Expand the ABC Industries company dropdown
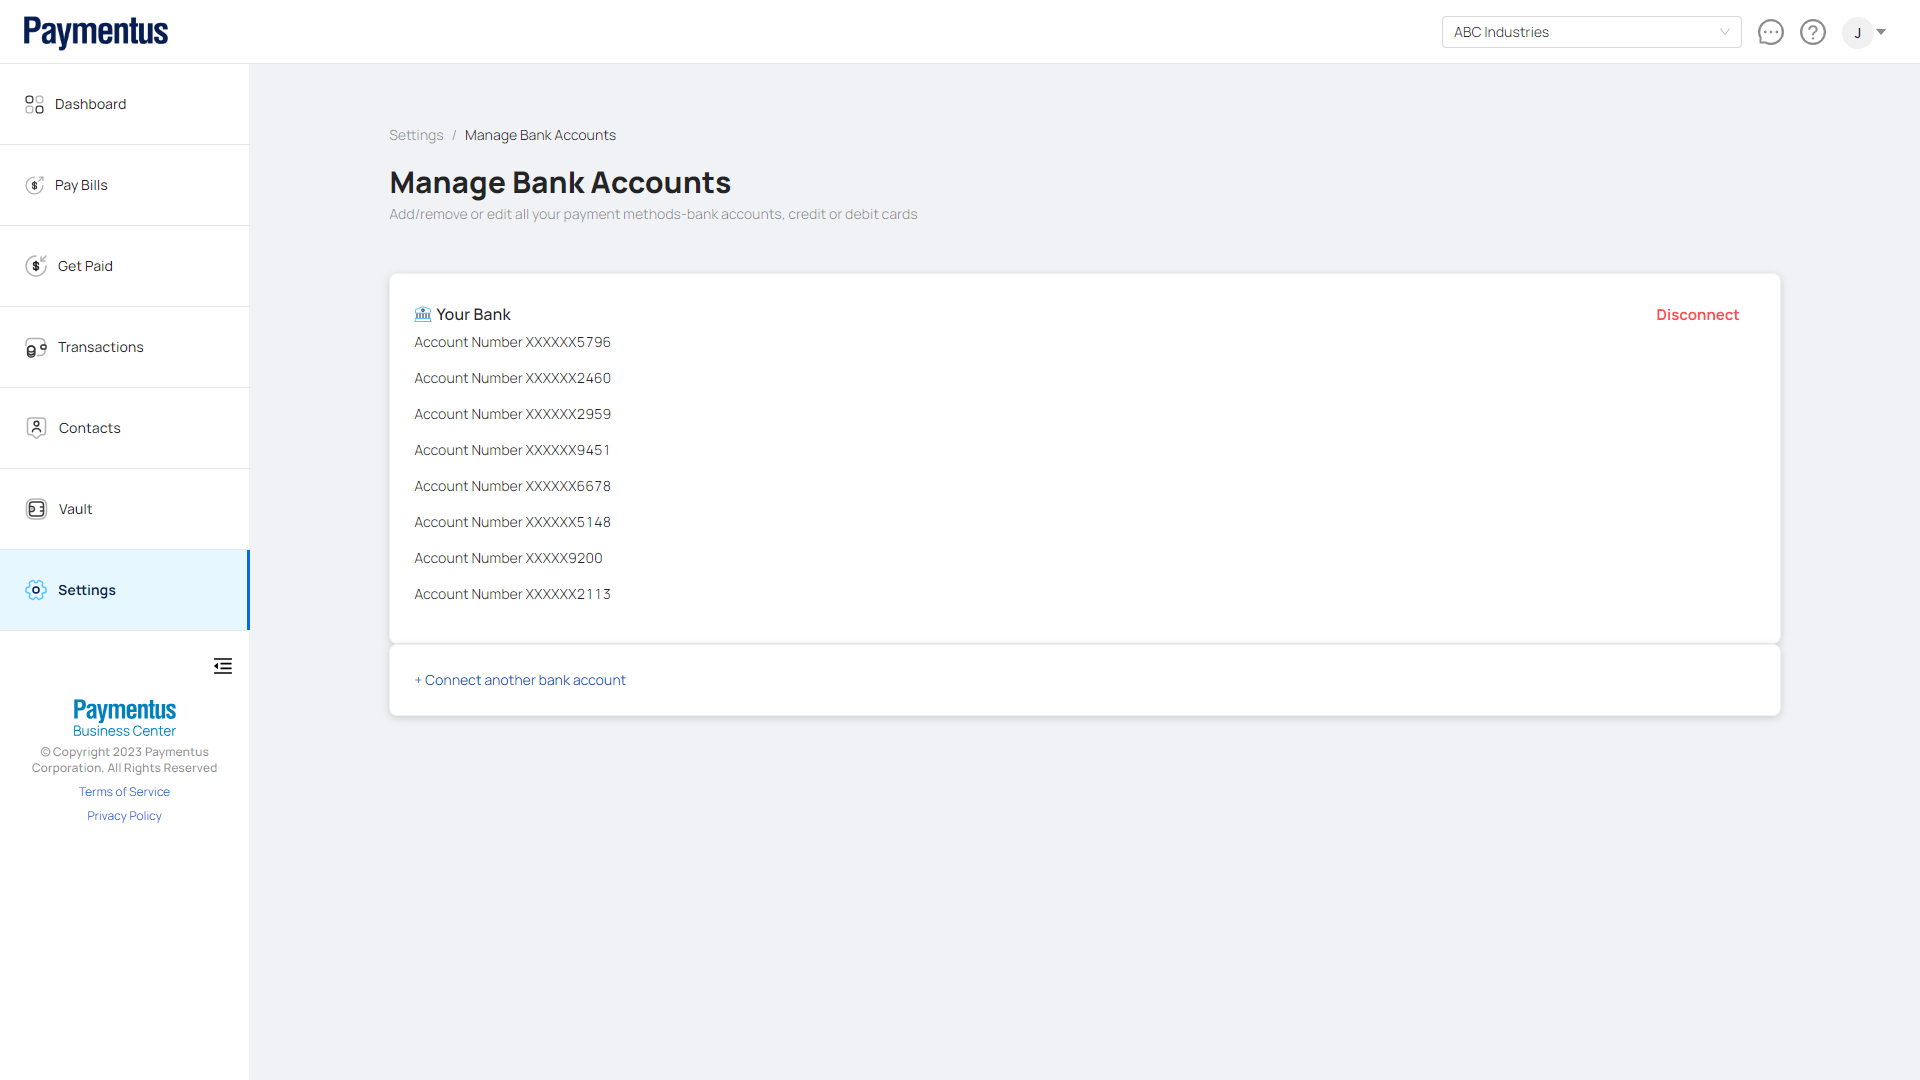The width and height of the screenshot is (1920, 1080). (x=1591, y=32)
